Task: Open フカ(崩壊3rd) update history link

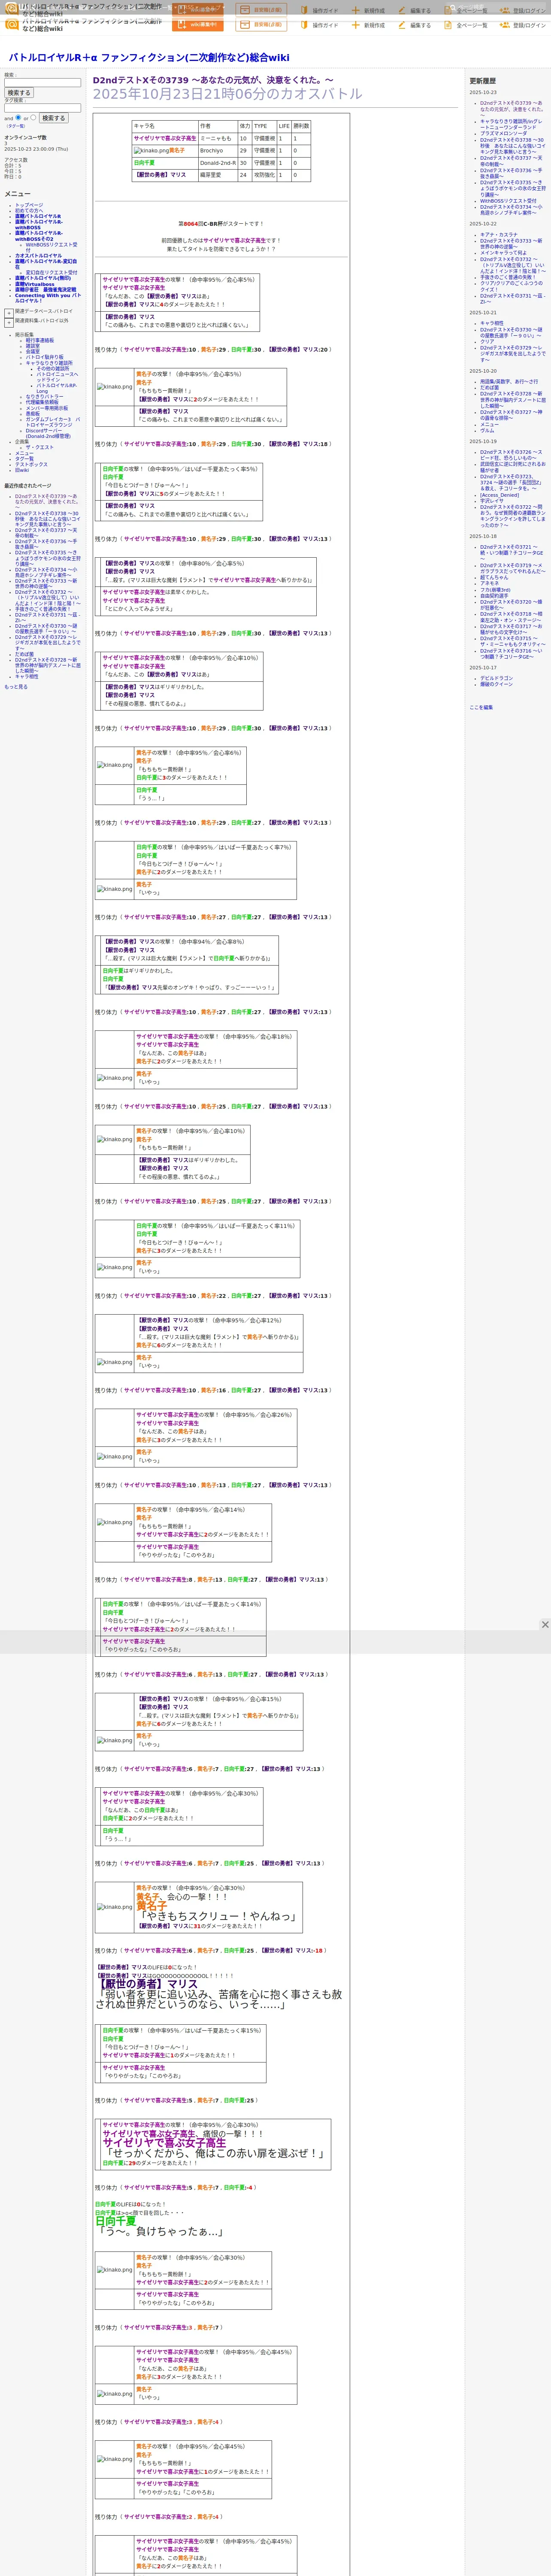Action: tap(496, 590)
